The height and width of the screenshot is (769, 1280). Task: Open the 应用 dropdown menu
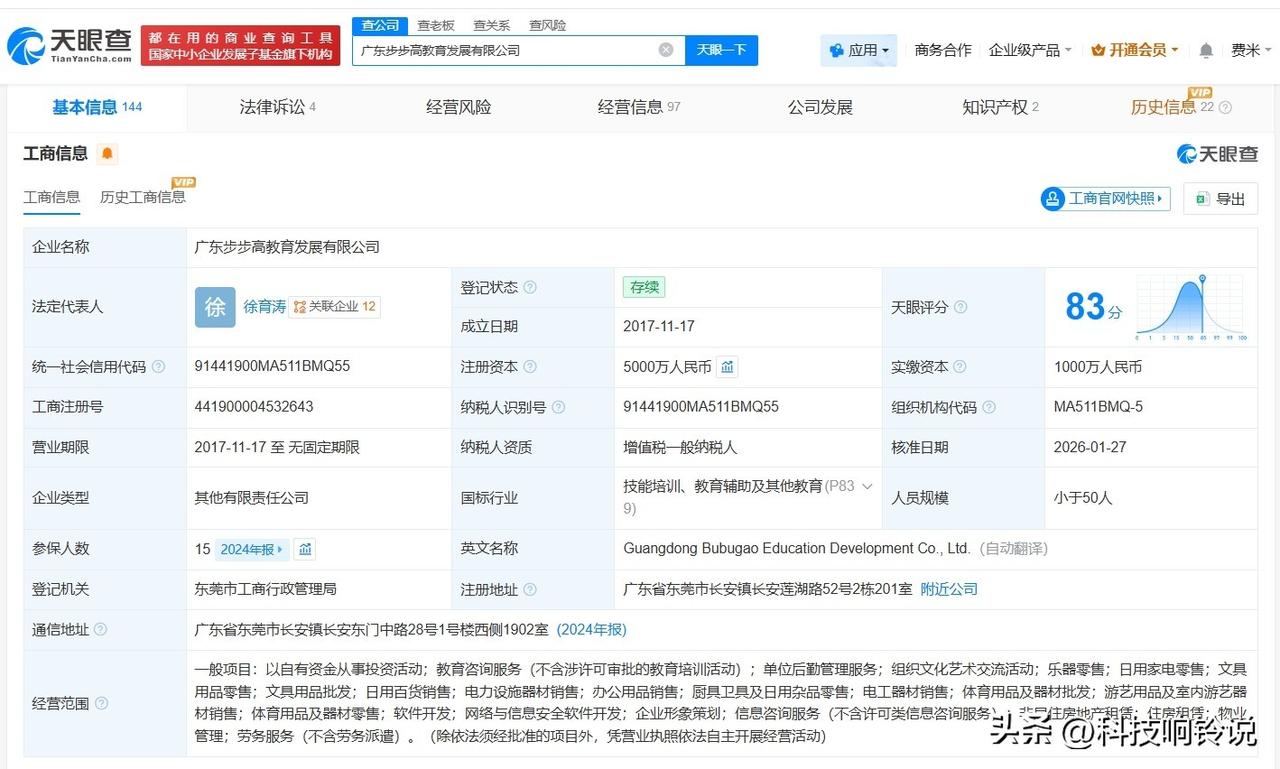859,50
